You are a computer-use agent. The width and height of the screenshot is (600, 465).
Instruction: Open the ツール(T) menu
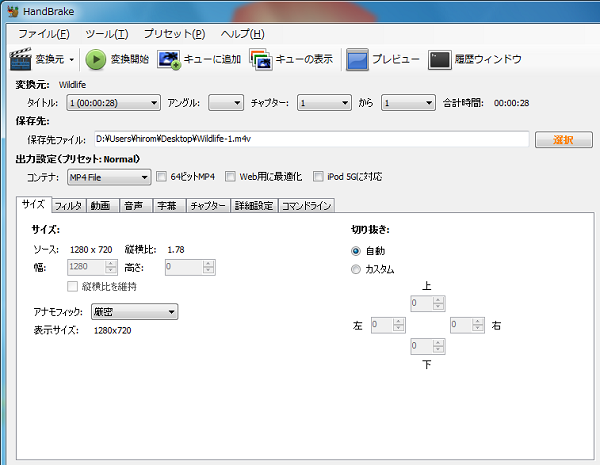click(x=107, y=34)
